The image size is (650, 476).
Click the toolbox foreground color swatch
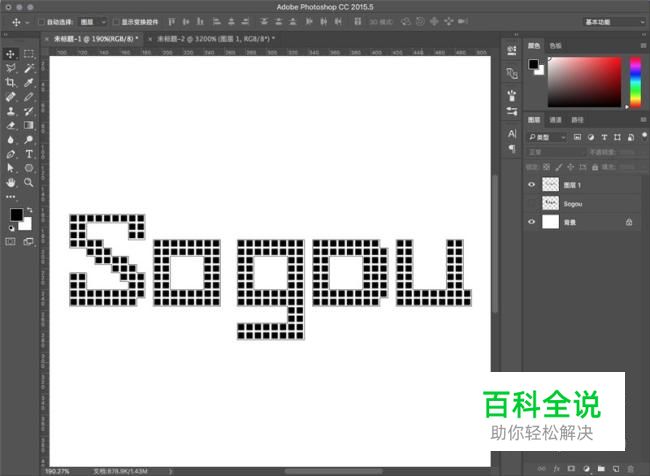click(x=17, y=215)
